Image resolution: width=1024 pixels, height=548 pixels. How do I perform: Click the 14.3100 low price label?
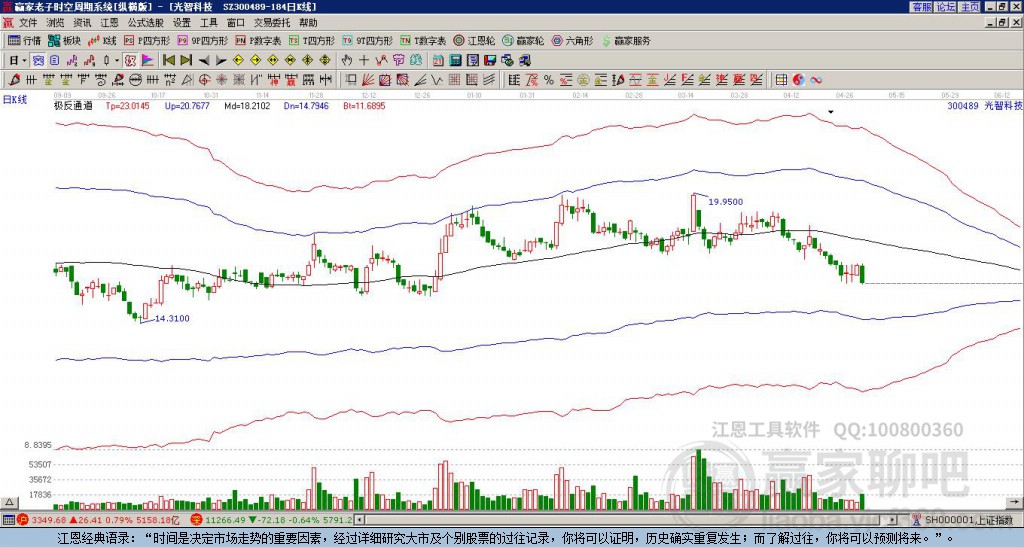click(172, 318)
